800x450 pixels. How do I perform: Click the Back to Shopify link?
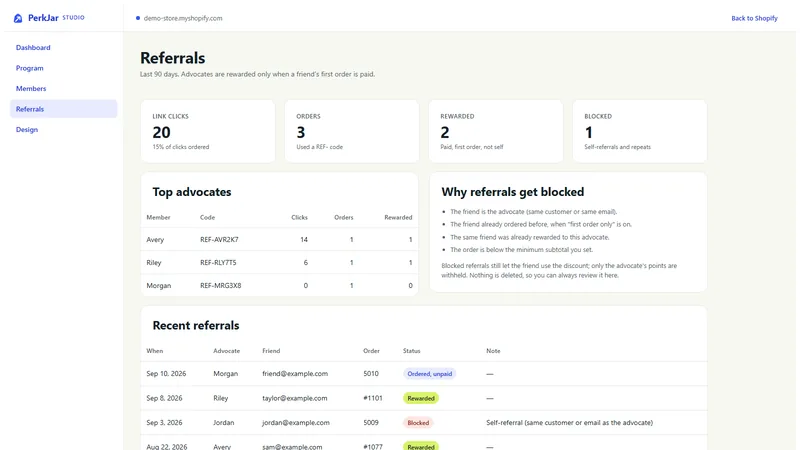[x=754, y=18]
